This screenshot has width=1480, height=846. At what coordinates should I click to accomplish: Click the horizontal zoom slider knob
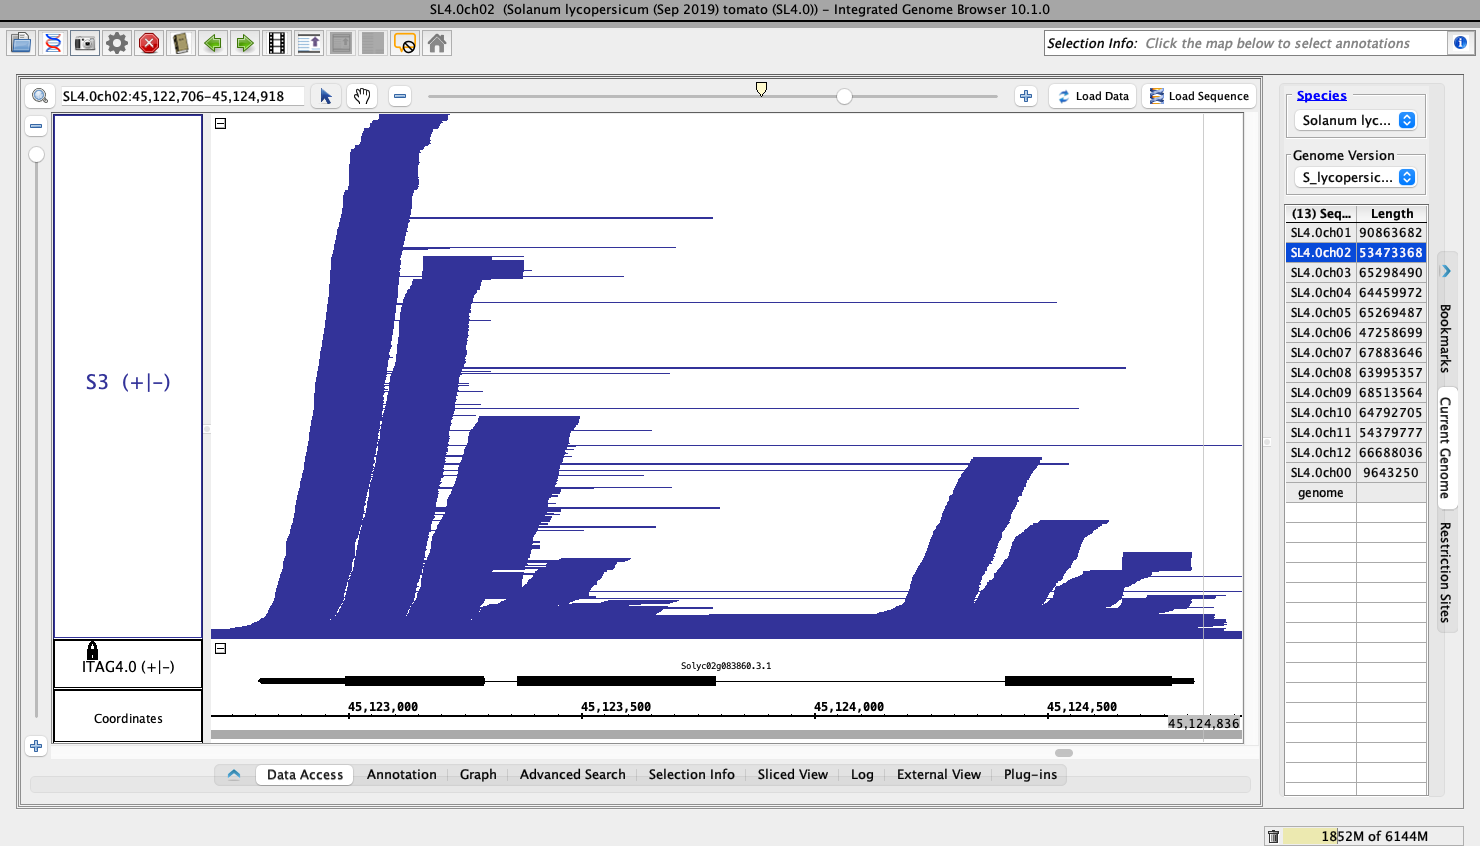(845, 96)
